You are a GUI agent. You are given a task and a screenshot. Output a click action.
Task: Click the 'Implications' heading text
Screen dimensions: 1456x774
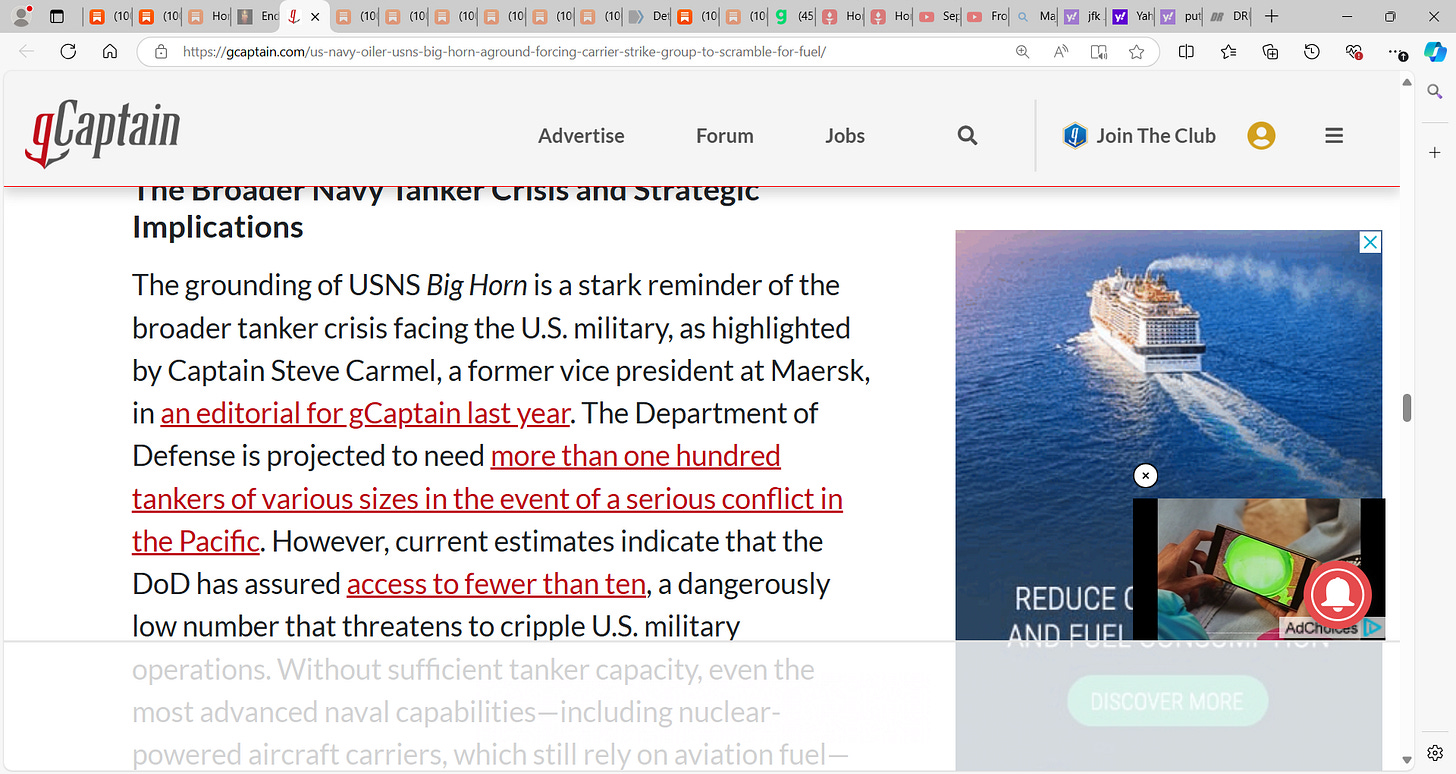tap(218, 227)
